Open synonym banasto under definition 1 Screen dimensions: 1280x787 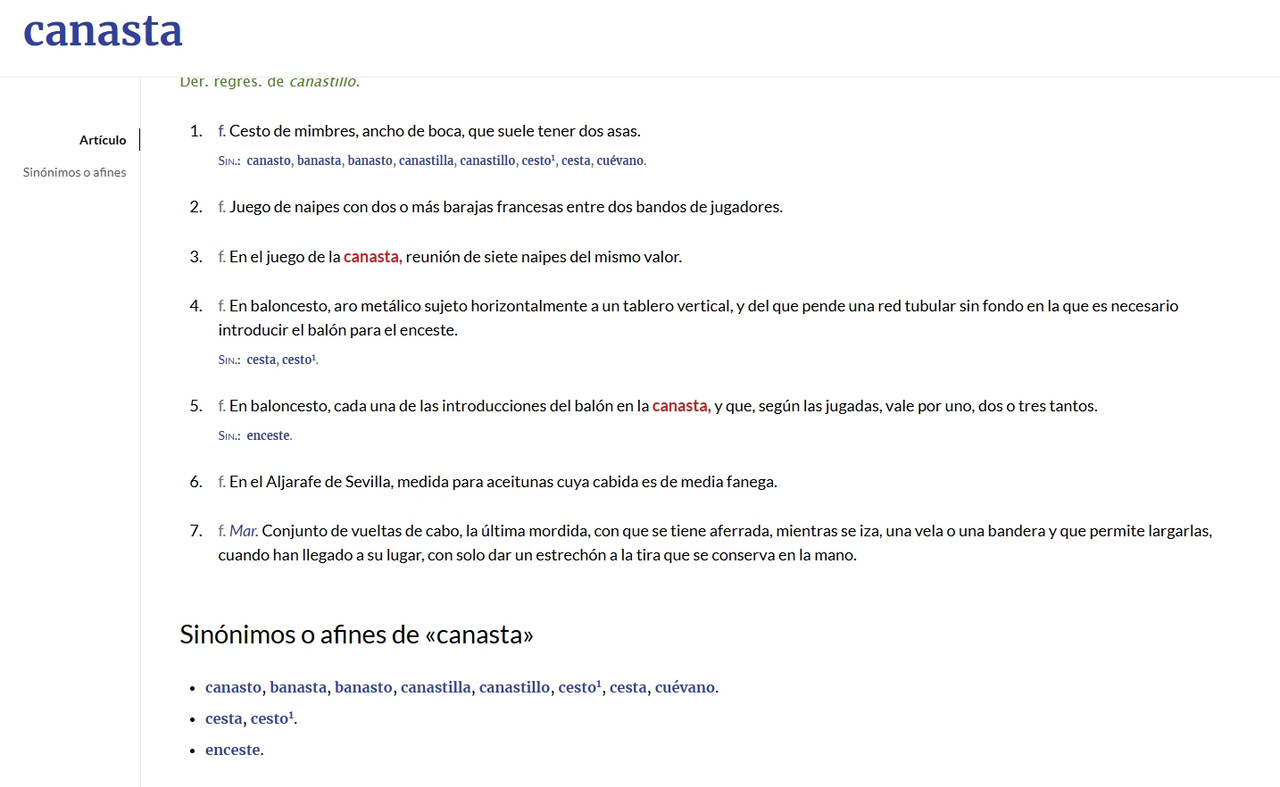370,160
